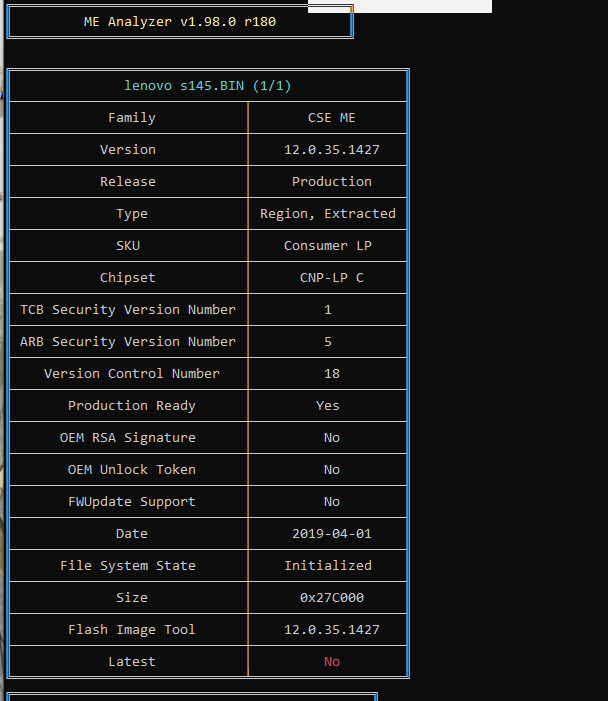Screen dimensions: 608x701
Task: Click the ARB Security Version Number label
Action: point(128,342)
